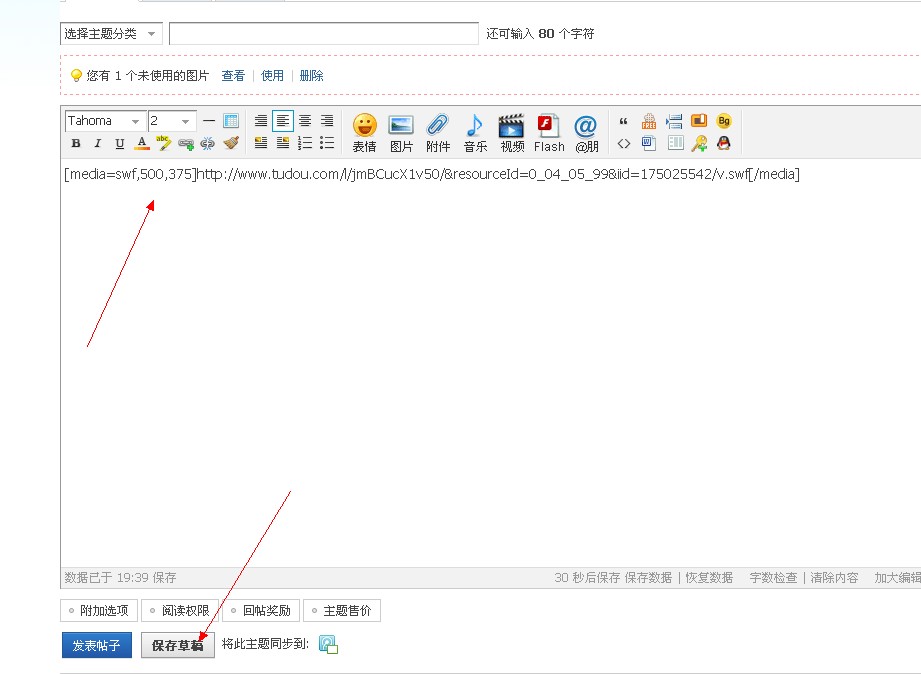Click the attachment (附件) paperclip icon
921x674 pixels.
pyautogui.click(x=438, y=131)
